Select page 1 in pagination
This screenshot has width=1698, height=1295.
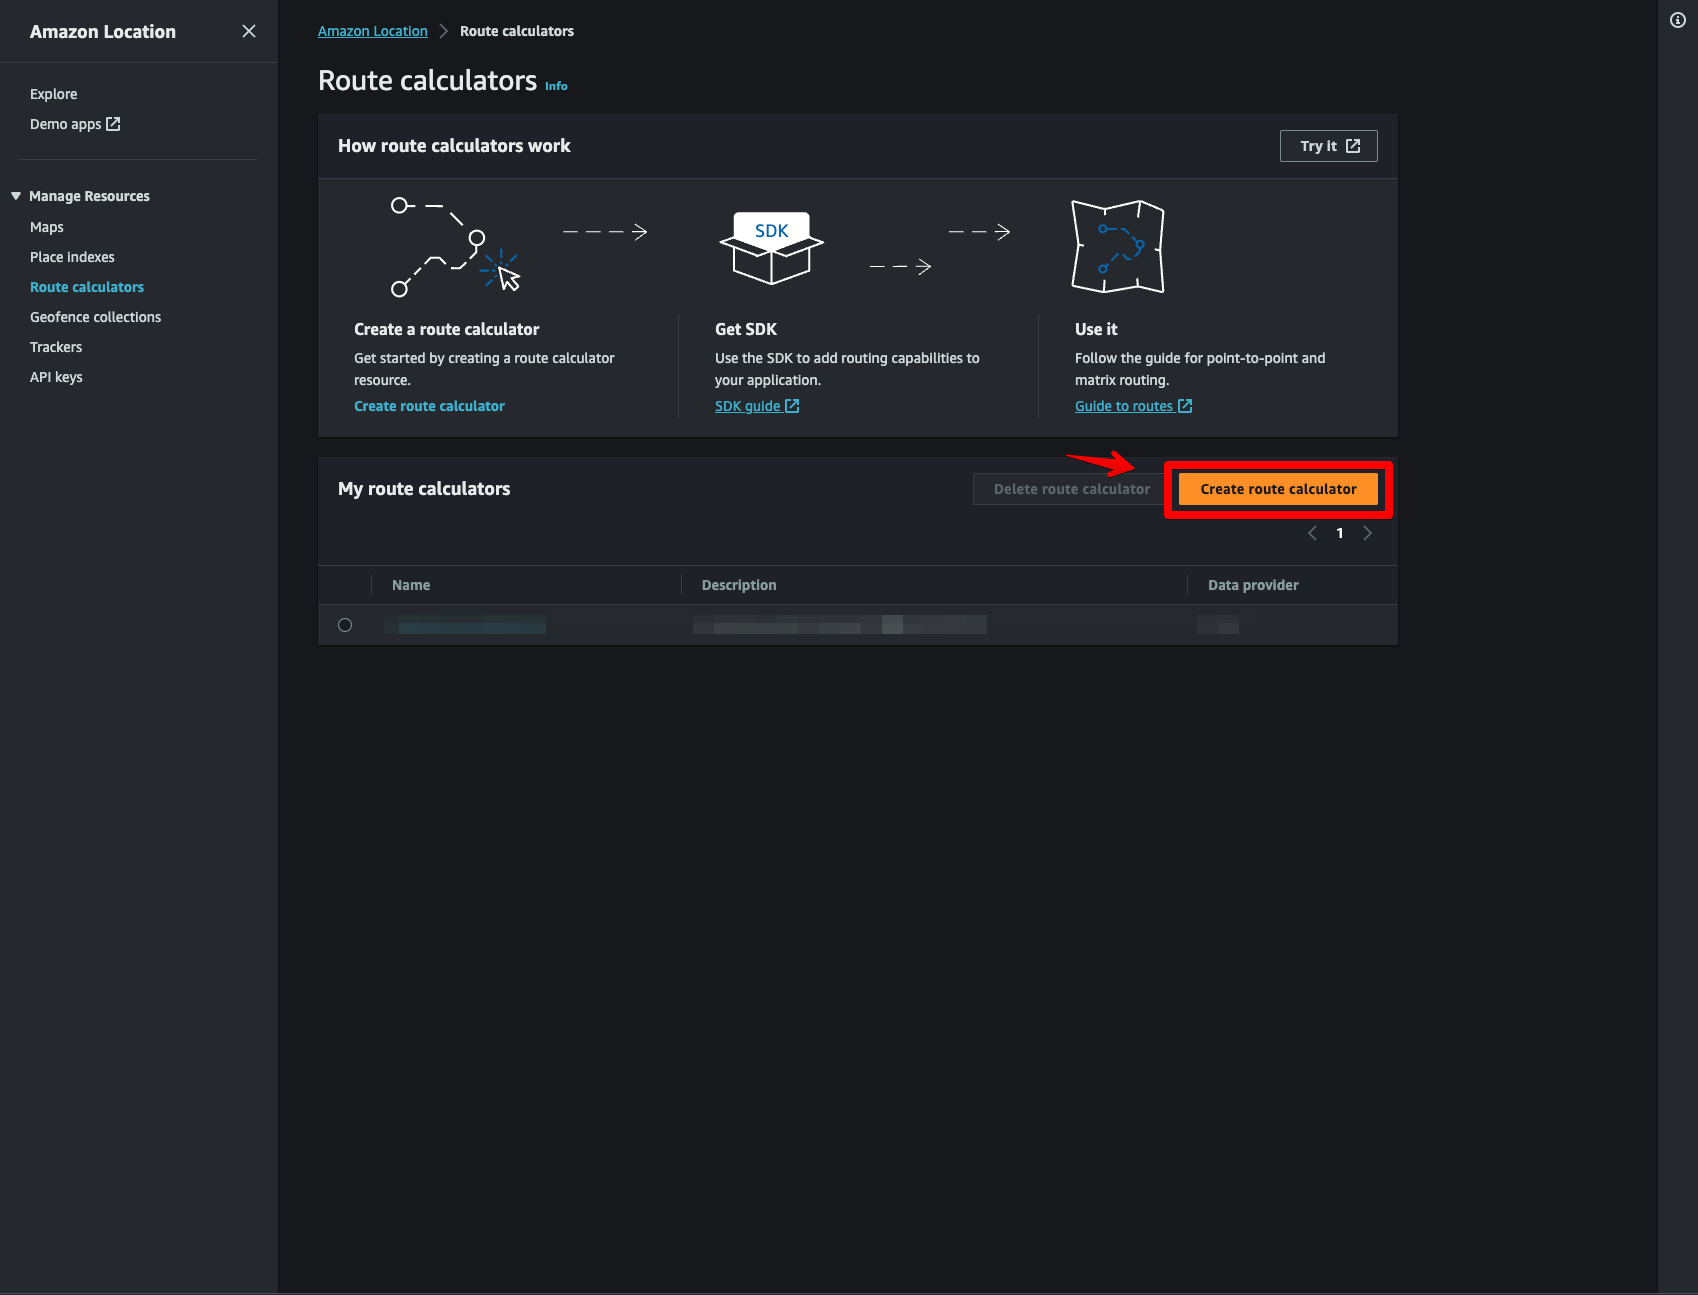click(x=1340, y=533)
